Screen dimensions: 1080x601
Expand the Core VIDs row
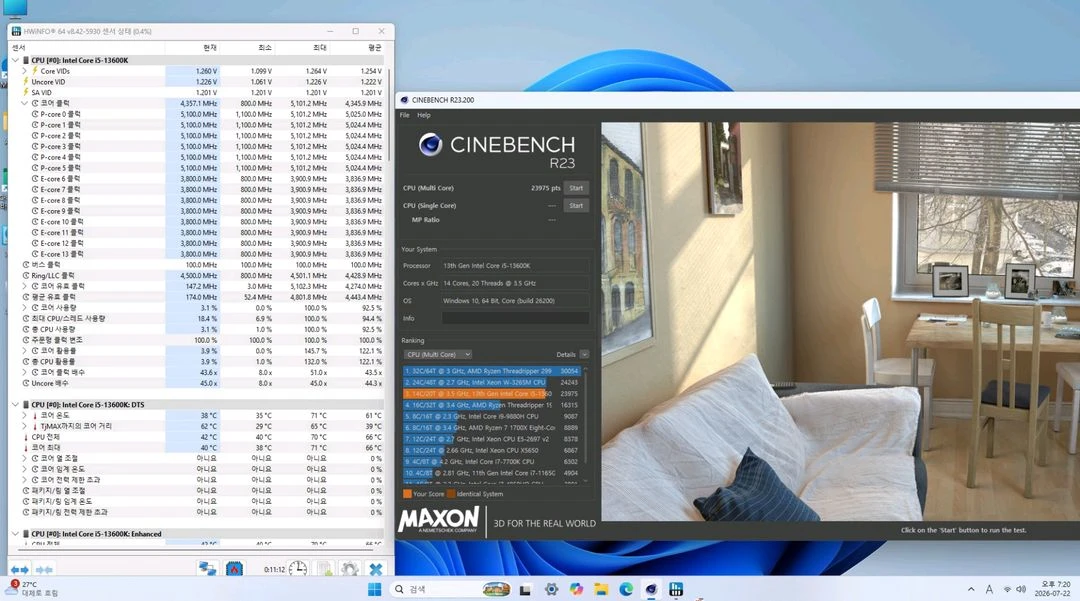tap(24, 71)
